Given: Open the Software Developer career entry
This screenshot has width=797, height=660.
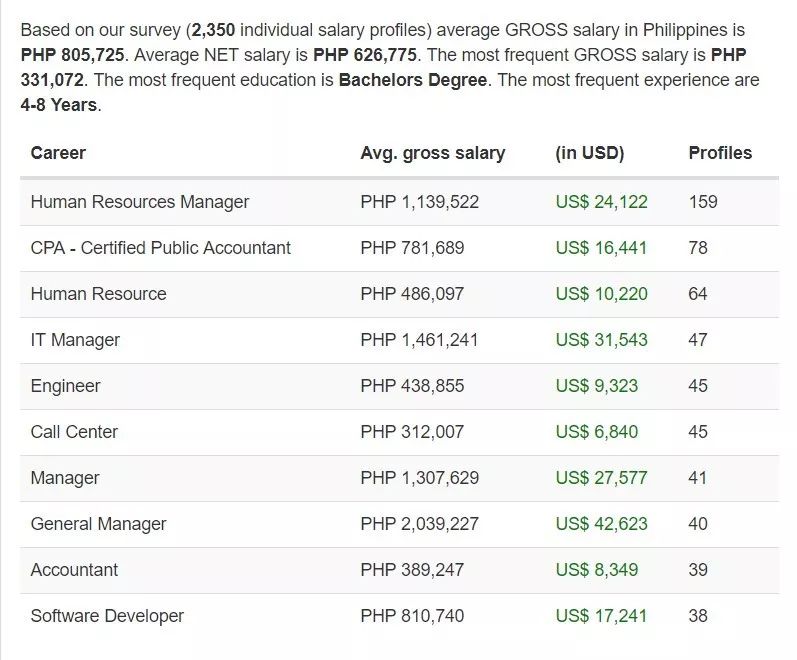Looking at the screenshot, I should pos(107,616).
